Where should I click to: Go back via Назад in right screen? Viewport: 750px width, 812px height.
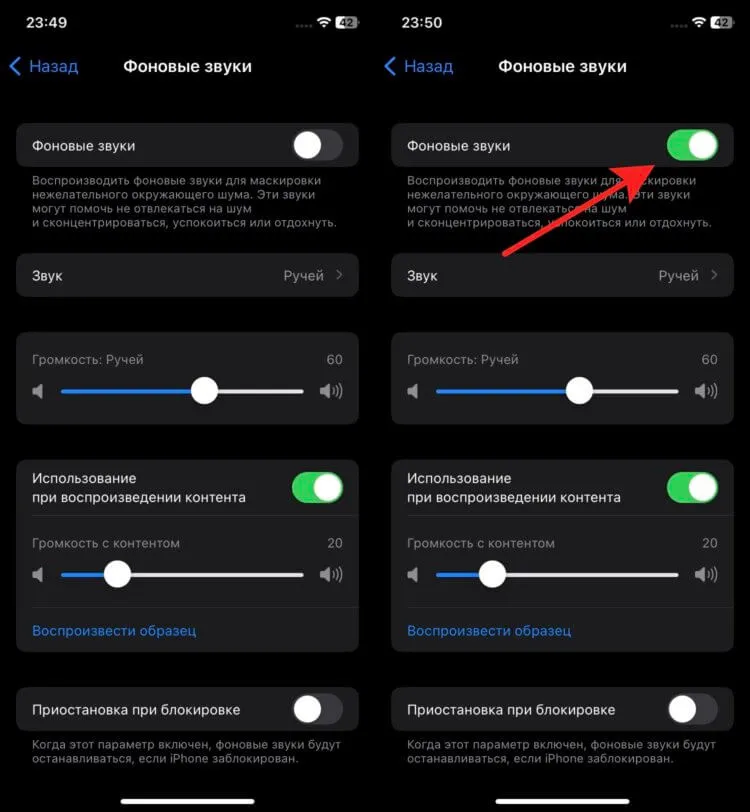click(419, 66)
